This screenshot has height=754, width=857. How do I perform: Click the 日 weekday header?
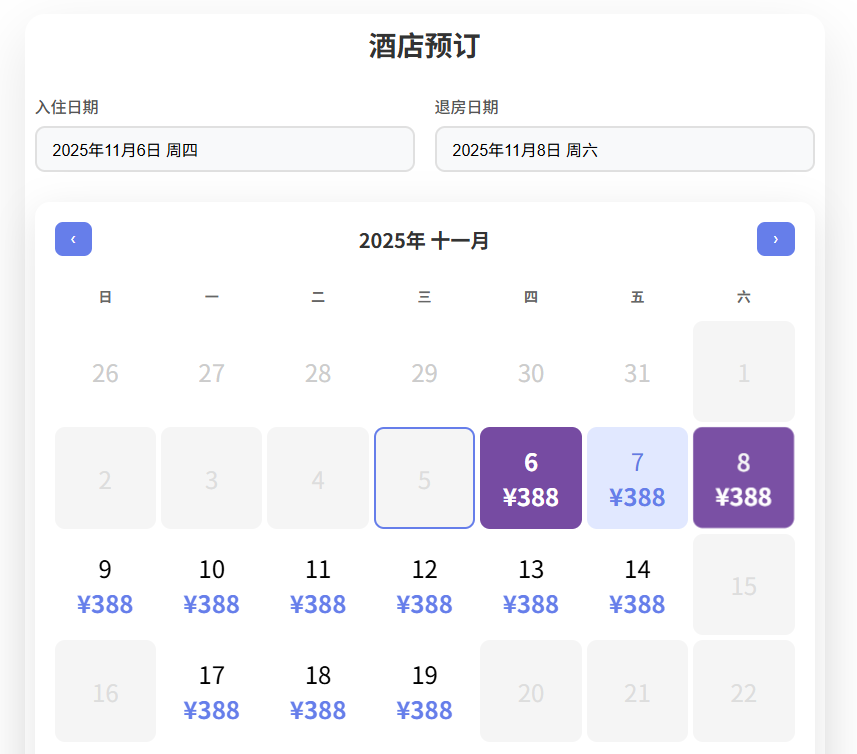105,297
